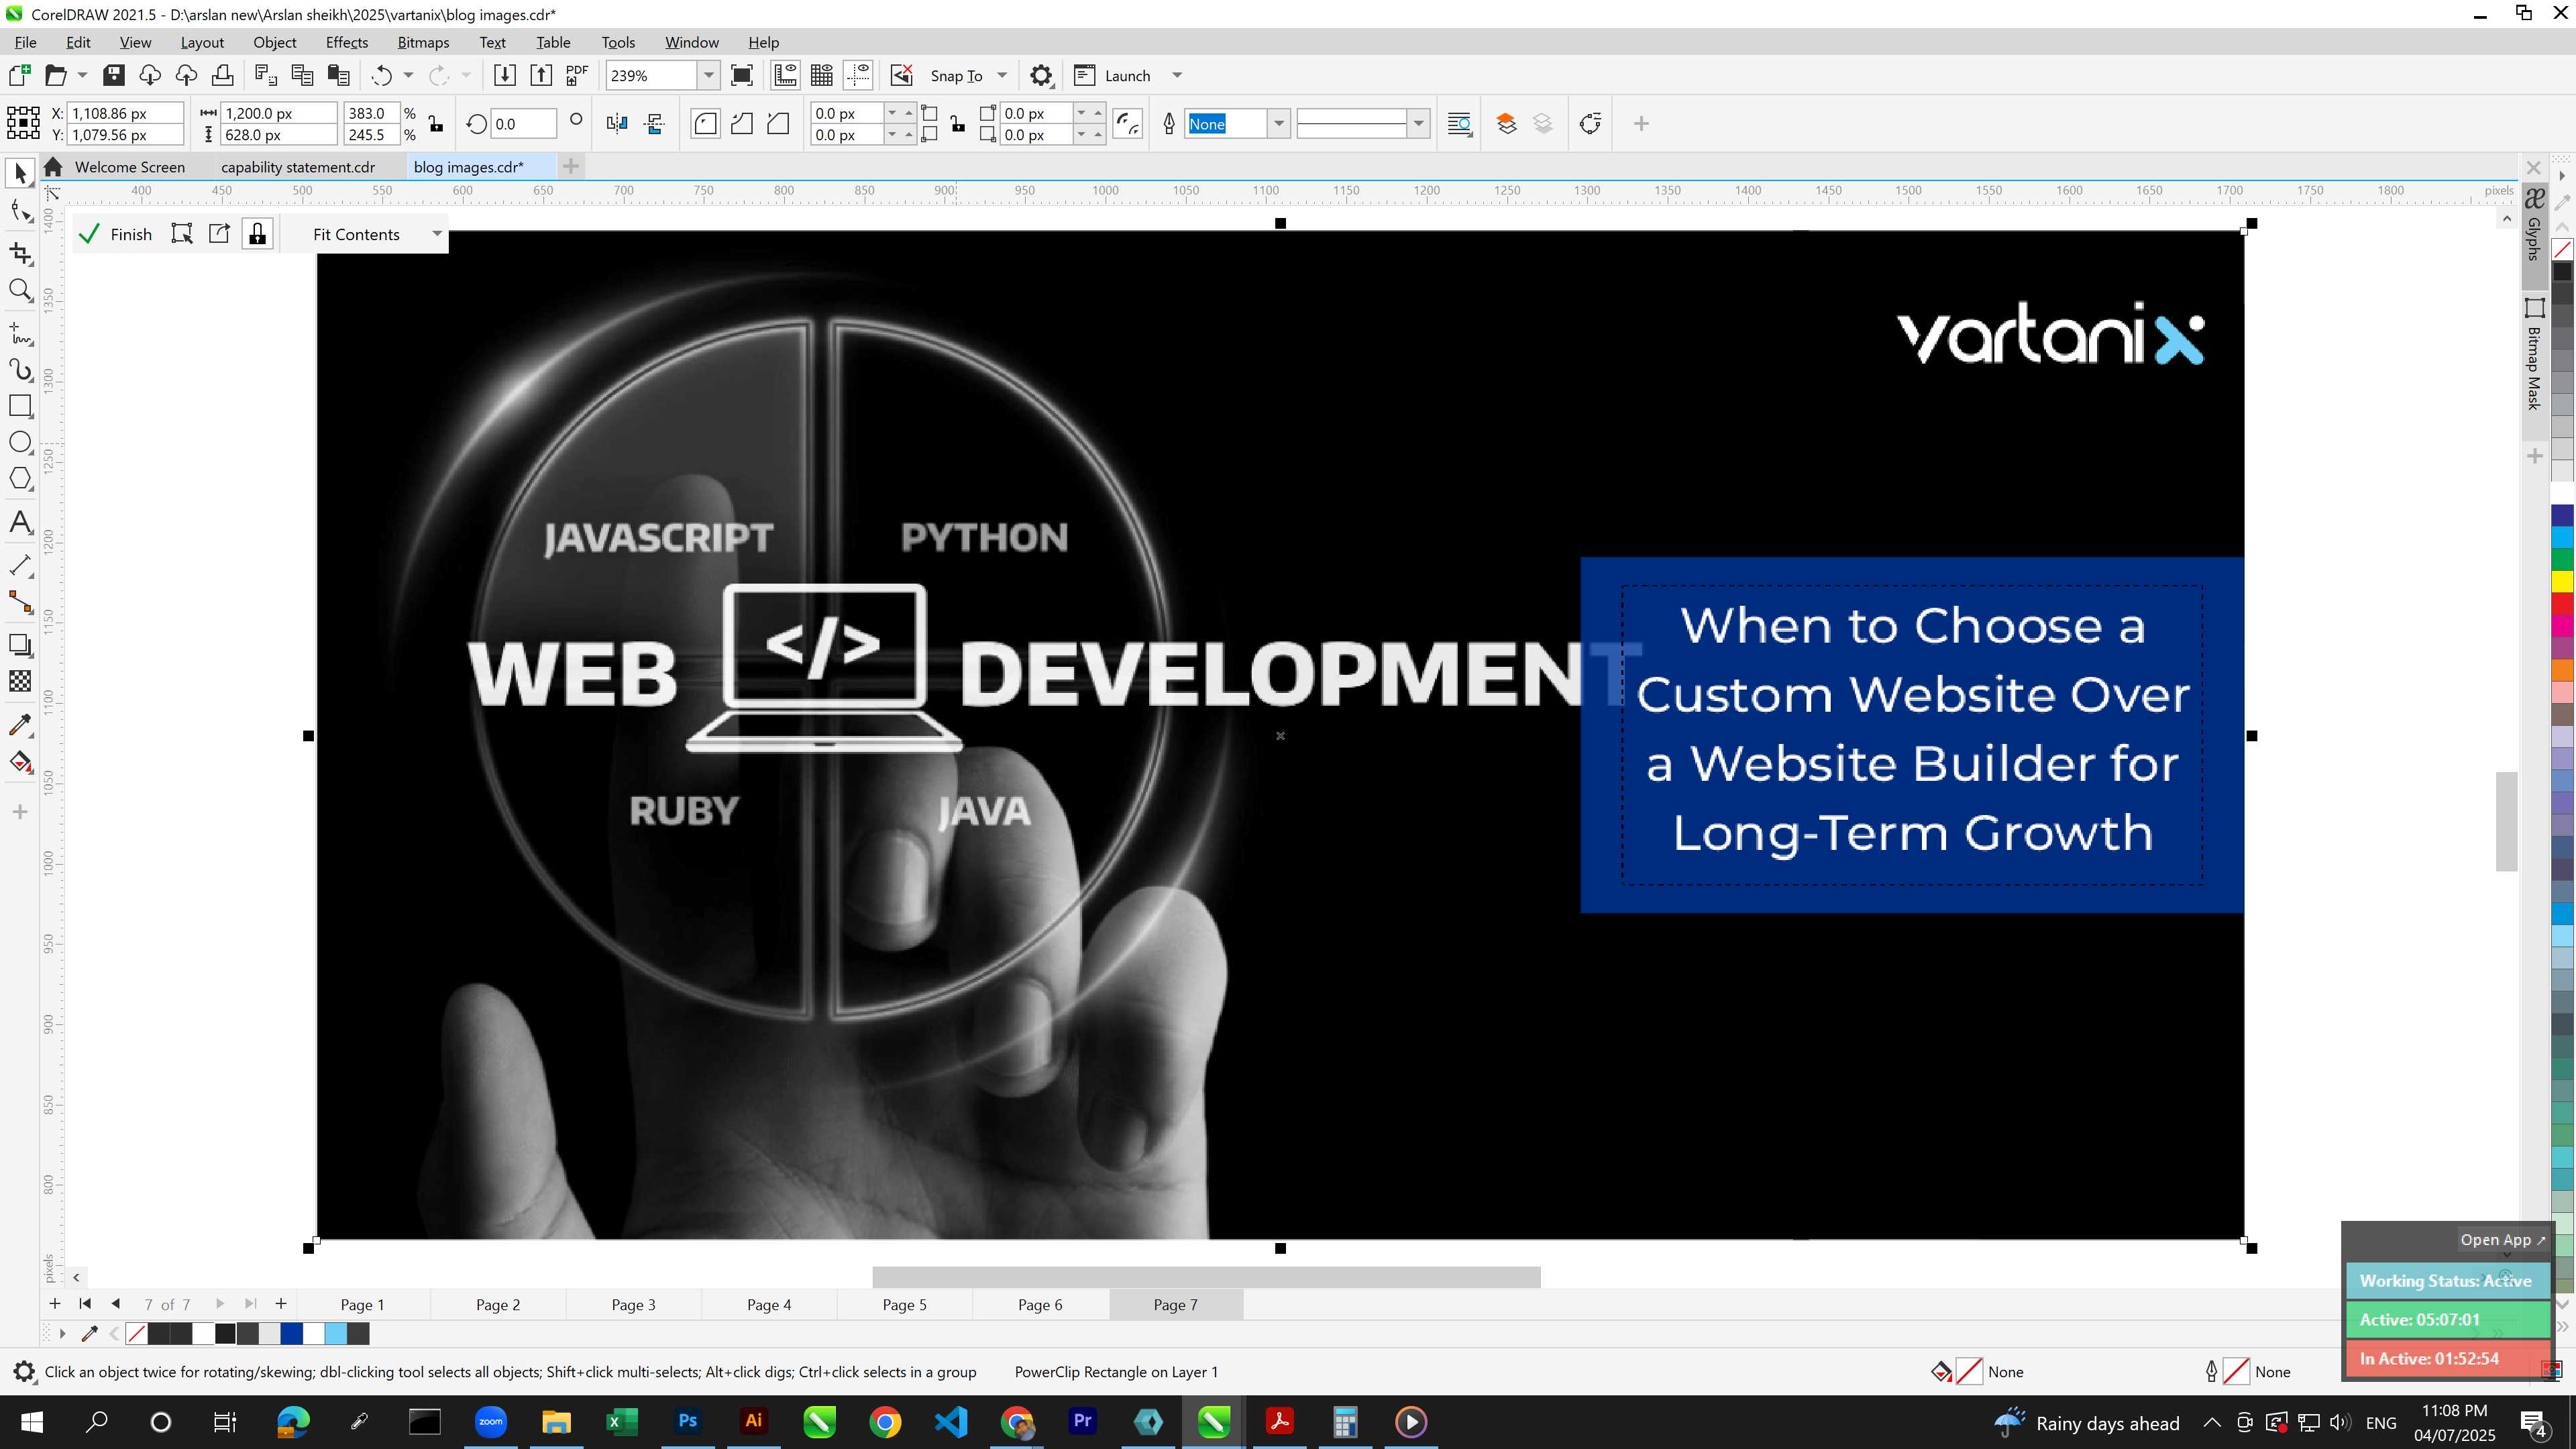Screen dimensions: 2576x1449
Task: Click the Finish button
Action: coord(117,234)
